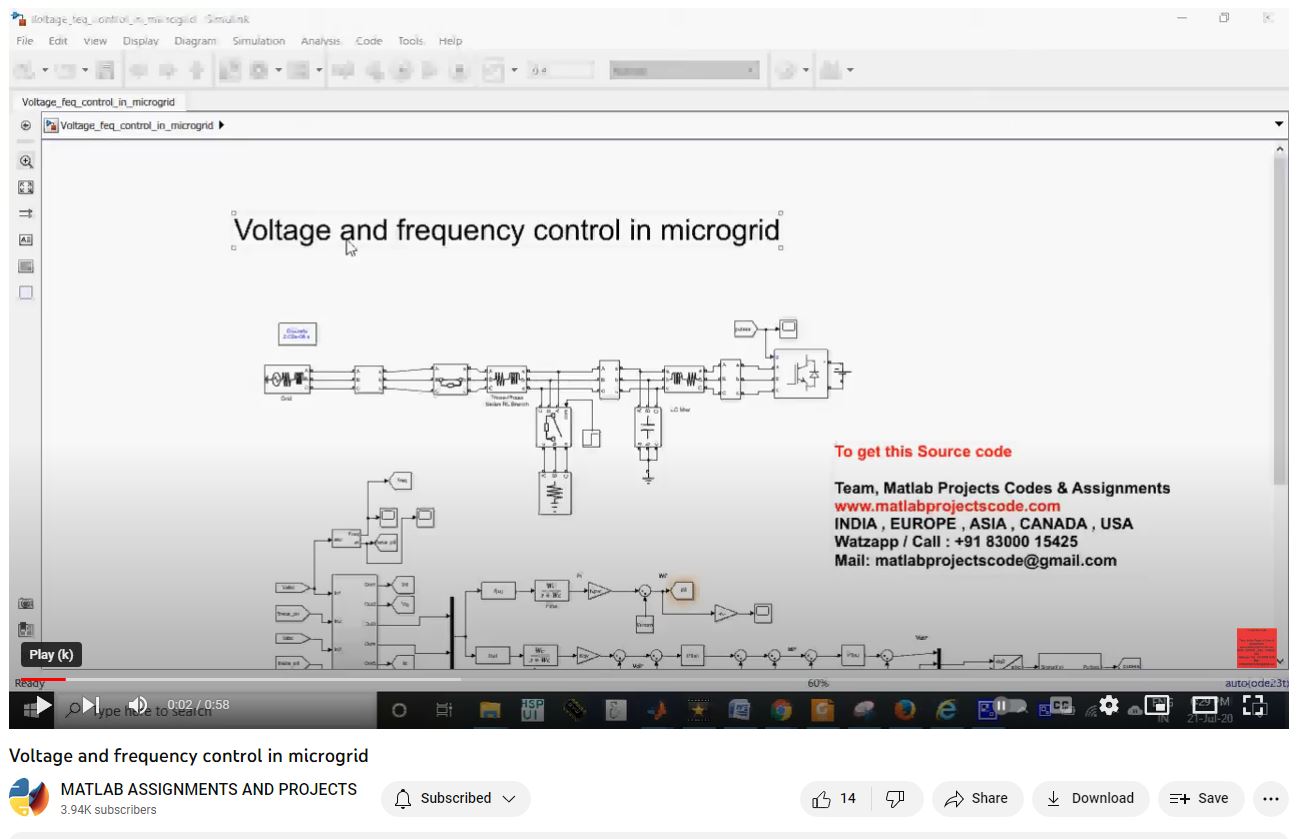Skip to the next video
Viewport: 1298px width, 839px height.
tap(90, 705)
